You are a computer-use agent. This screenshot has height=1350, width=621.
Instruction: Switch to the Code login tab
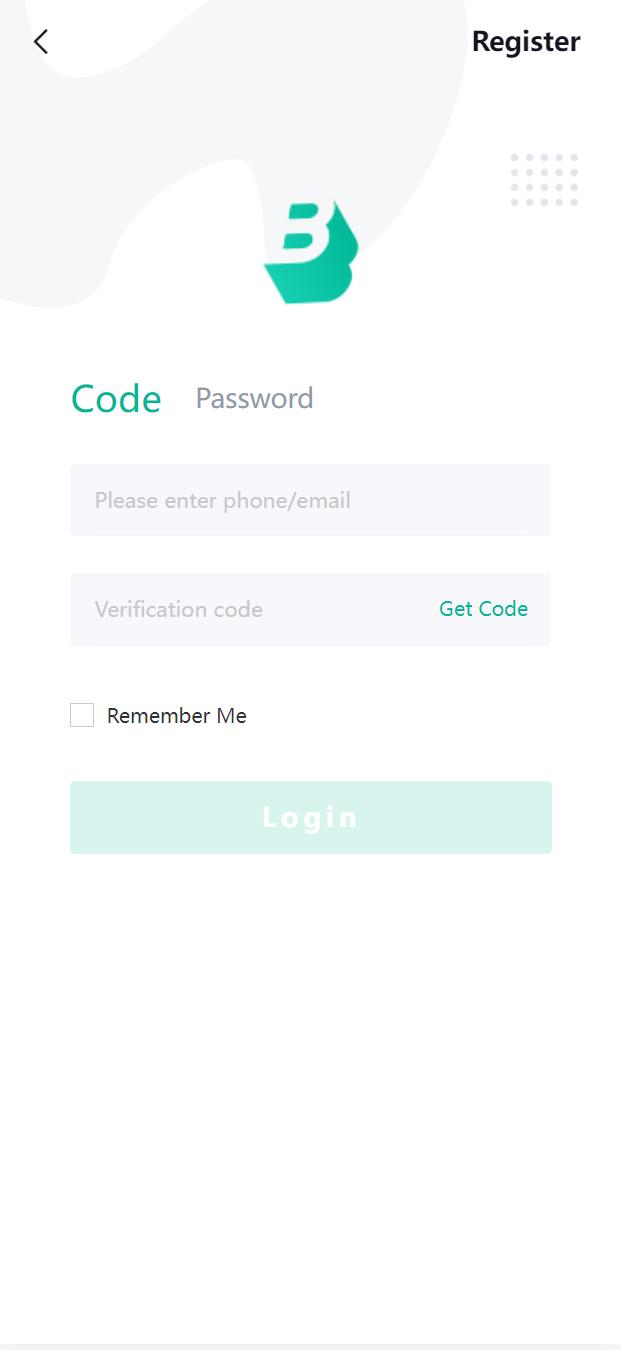coord(116,399)
